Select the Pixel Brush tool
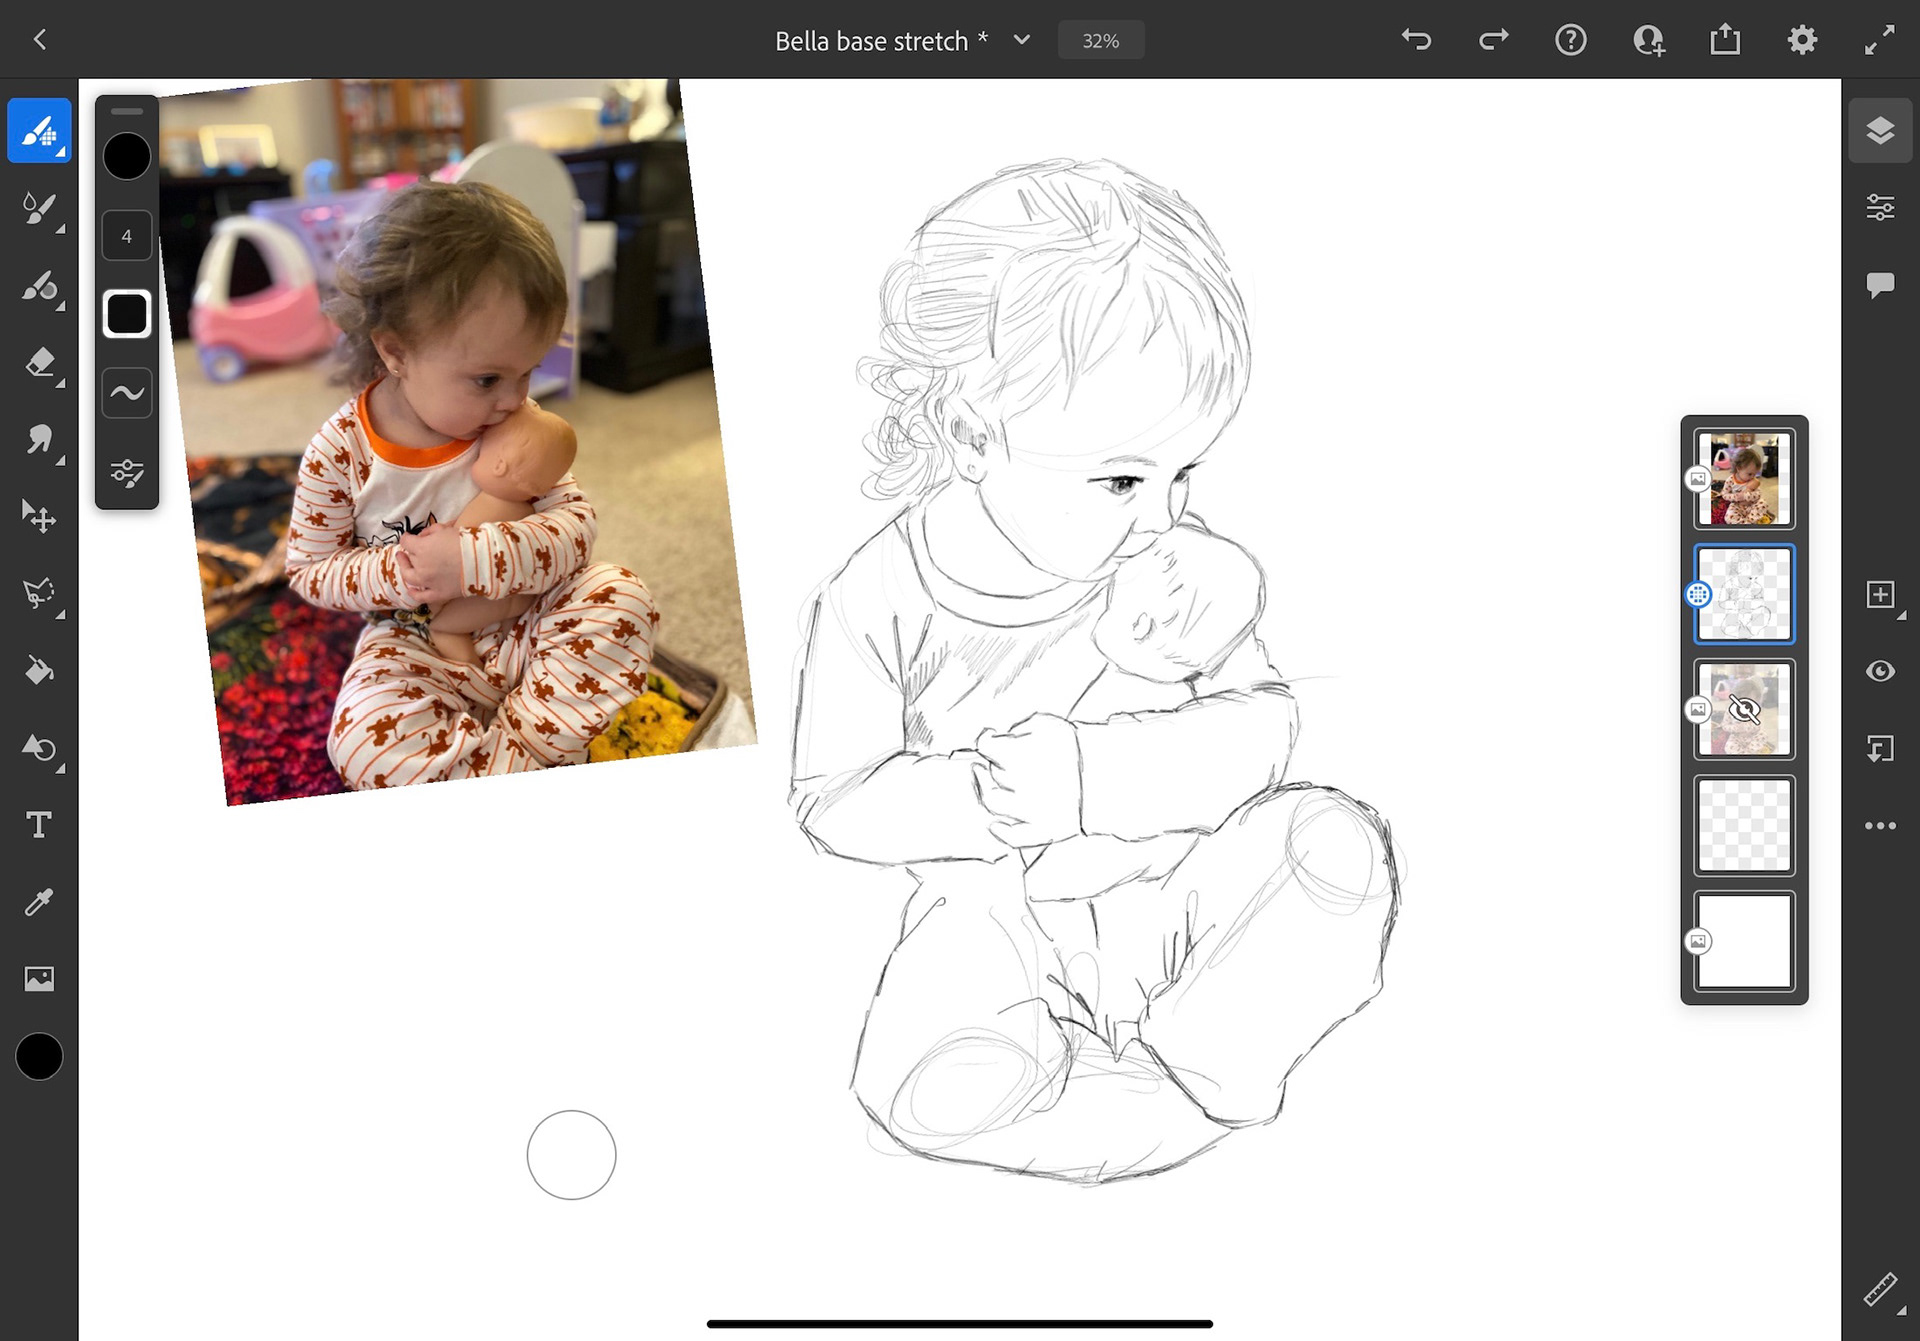Viewport: 1920px width, 1341px height. tap(39, 131)
